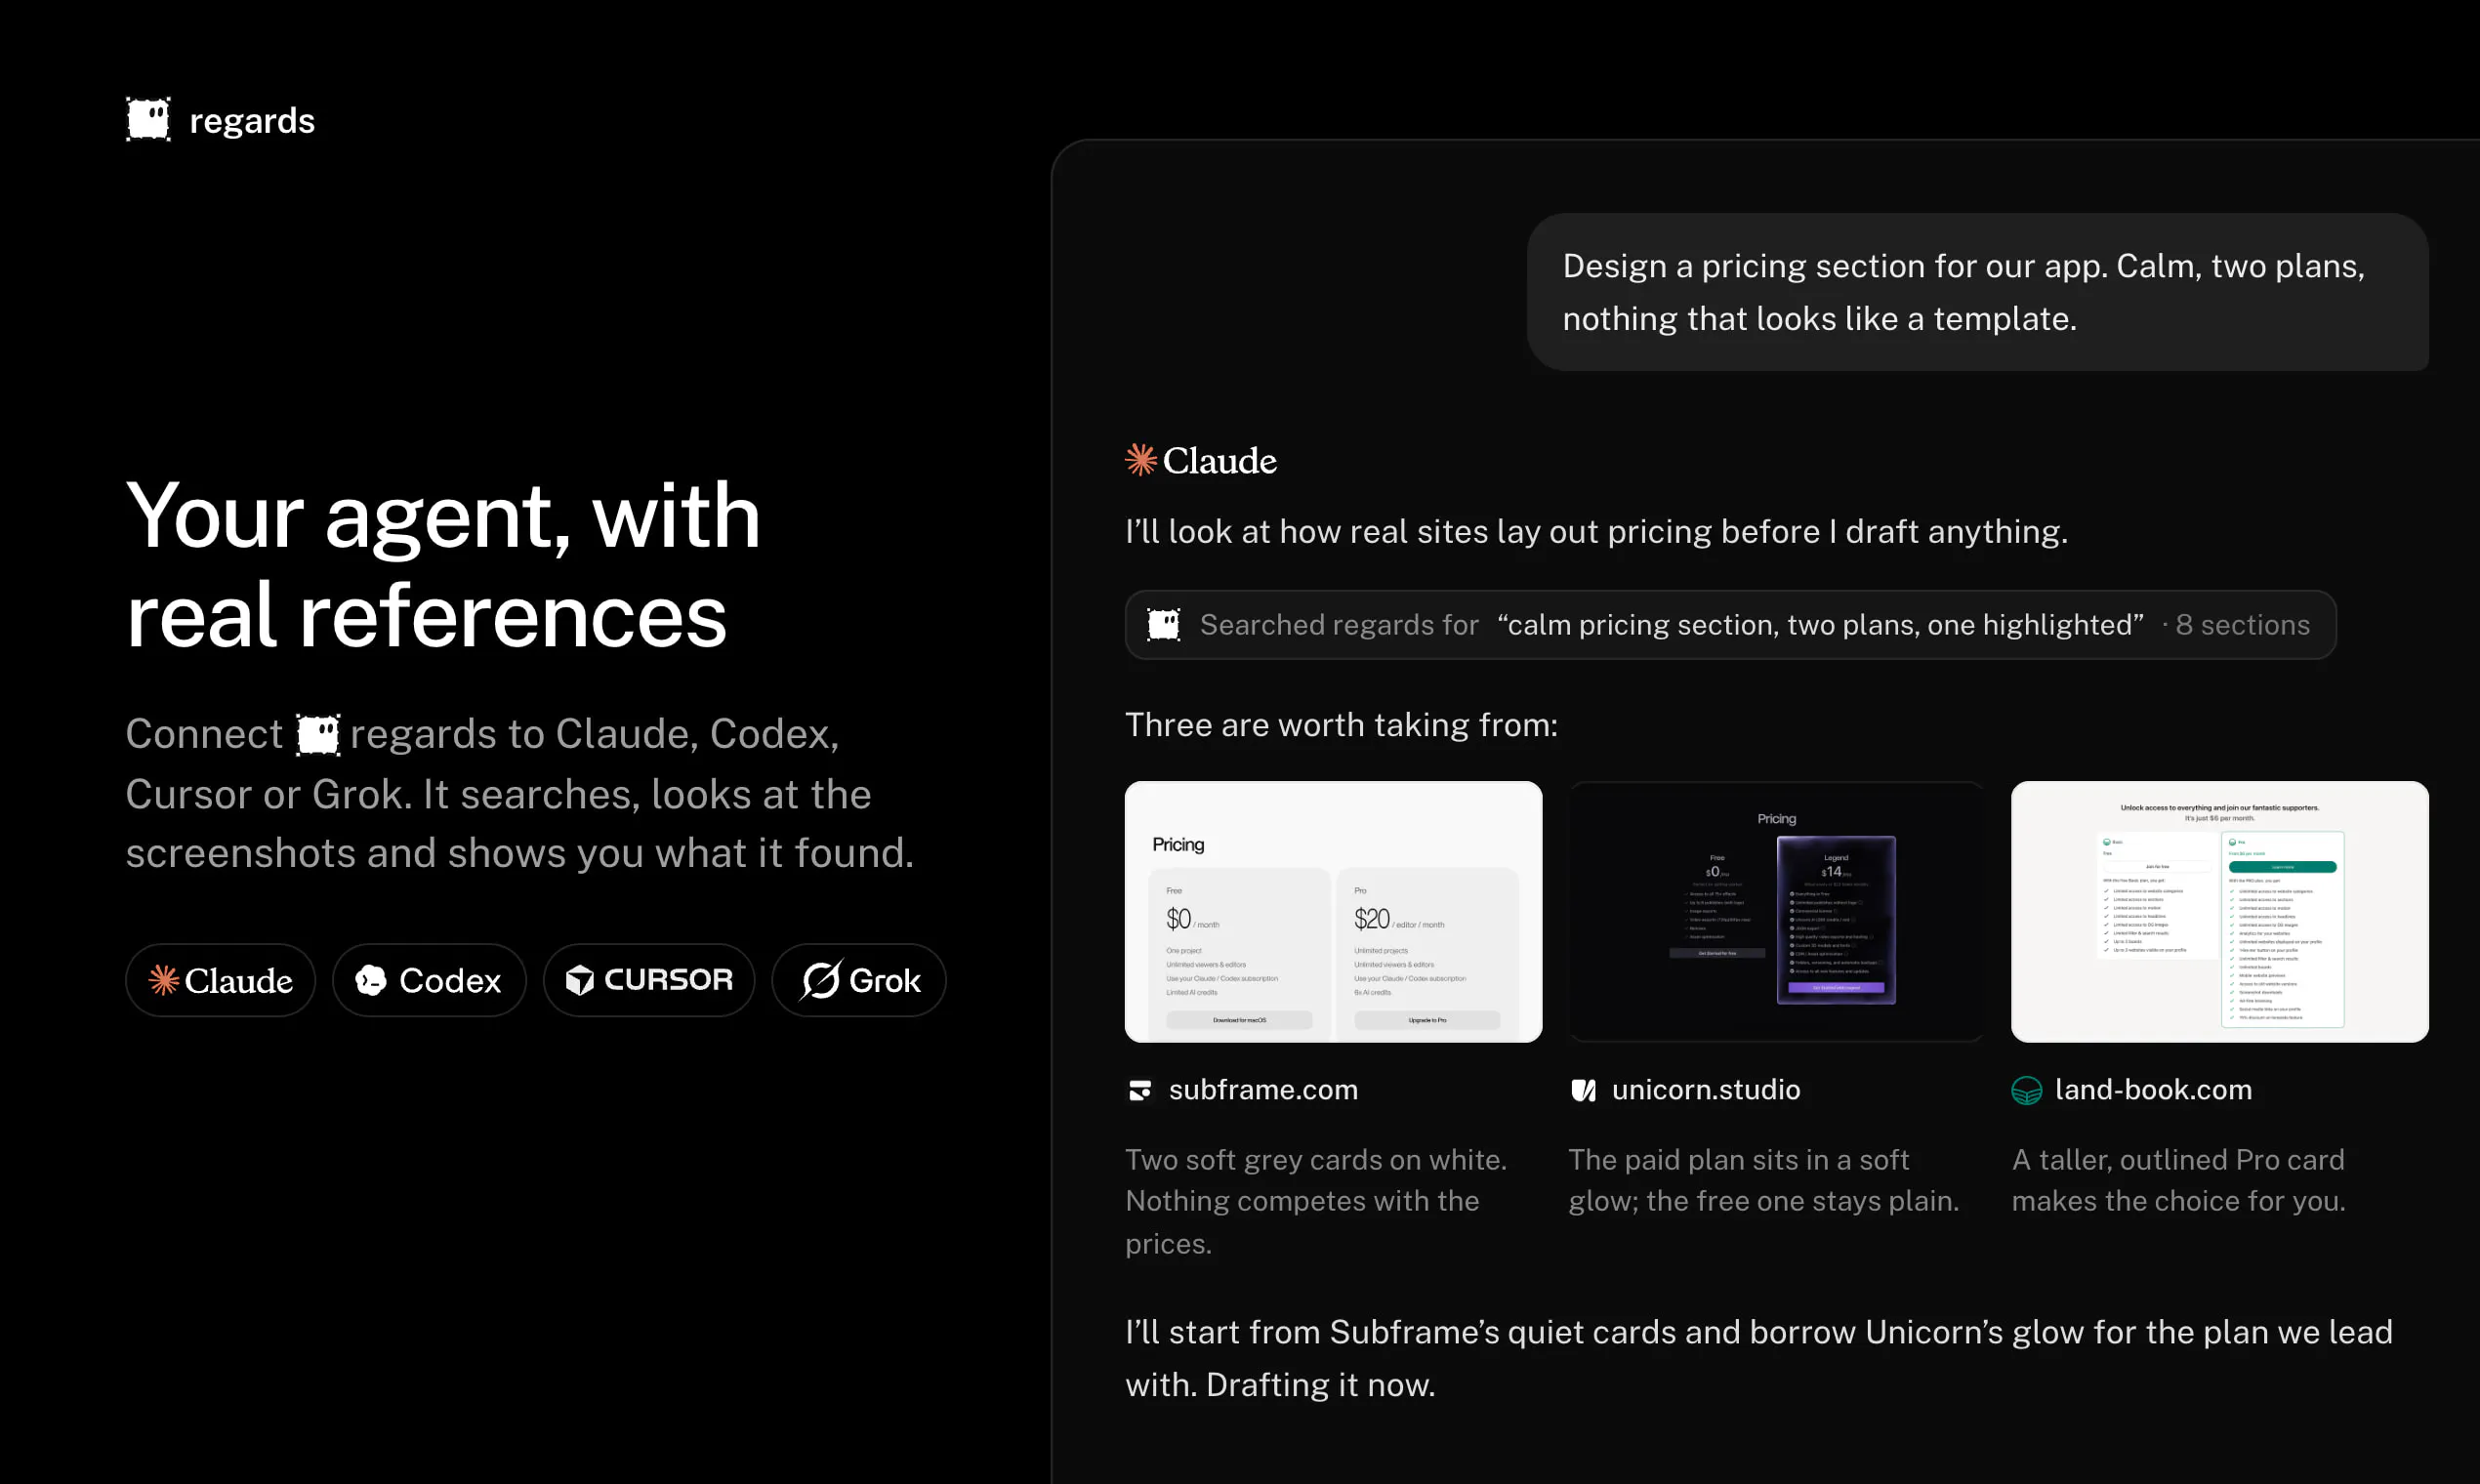Open the subframe.com link
Image resolution: width=2480 pixels, height=1484 pixels.
pyautogui.click(x=1263, y=1090)
